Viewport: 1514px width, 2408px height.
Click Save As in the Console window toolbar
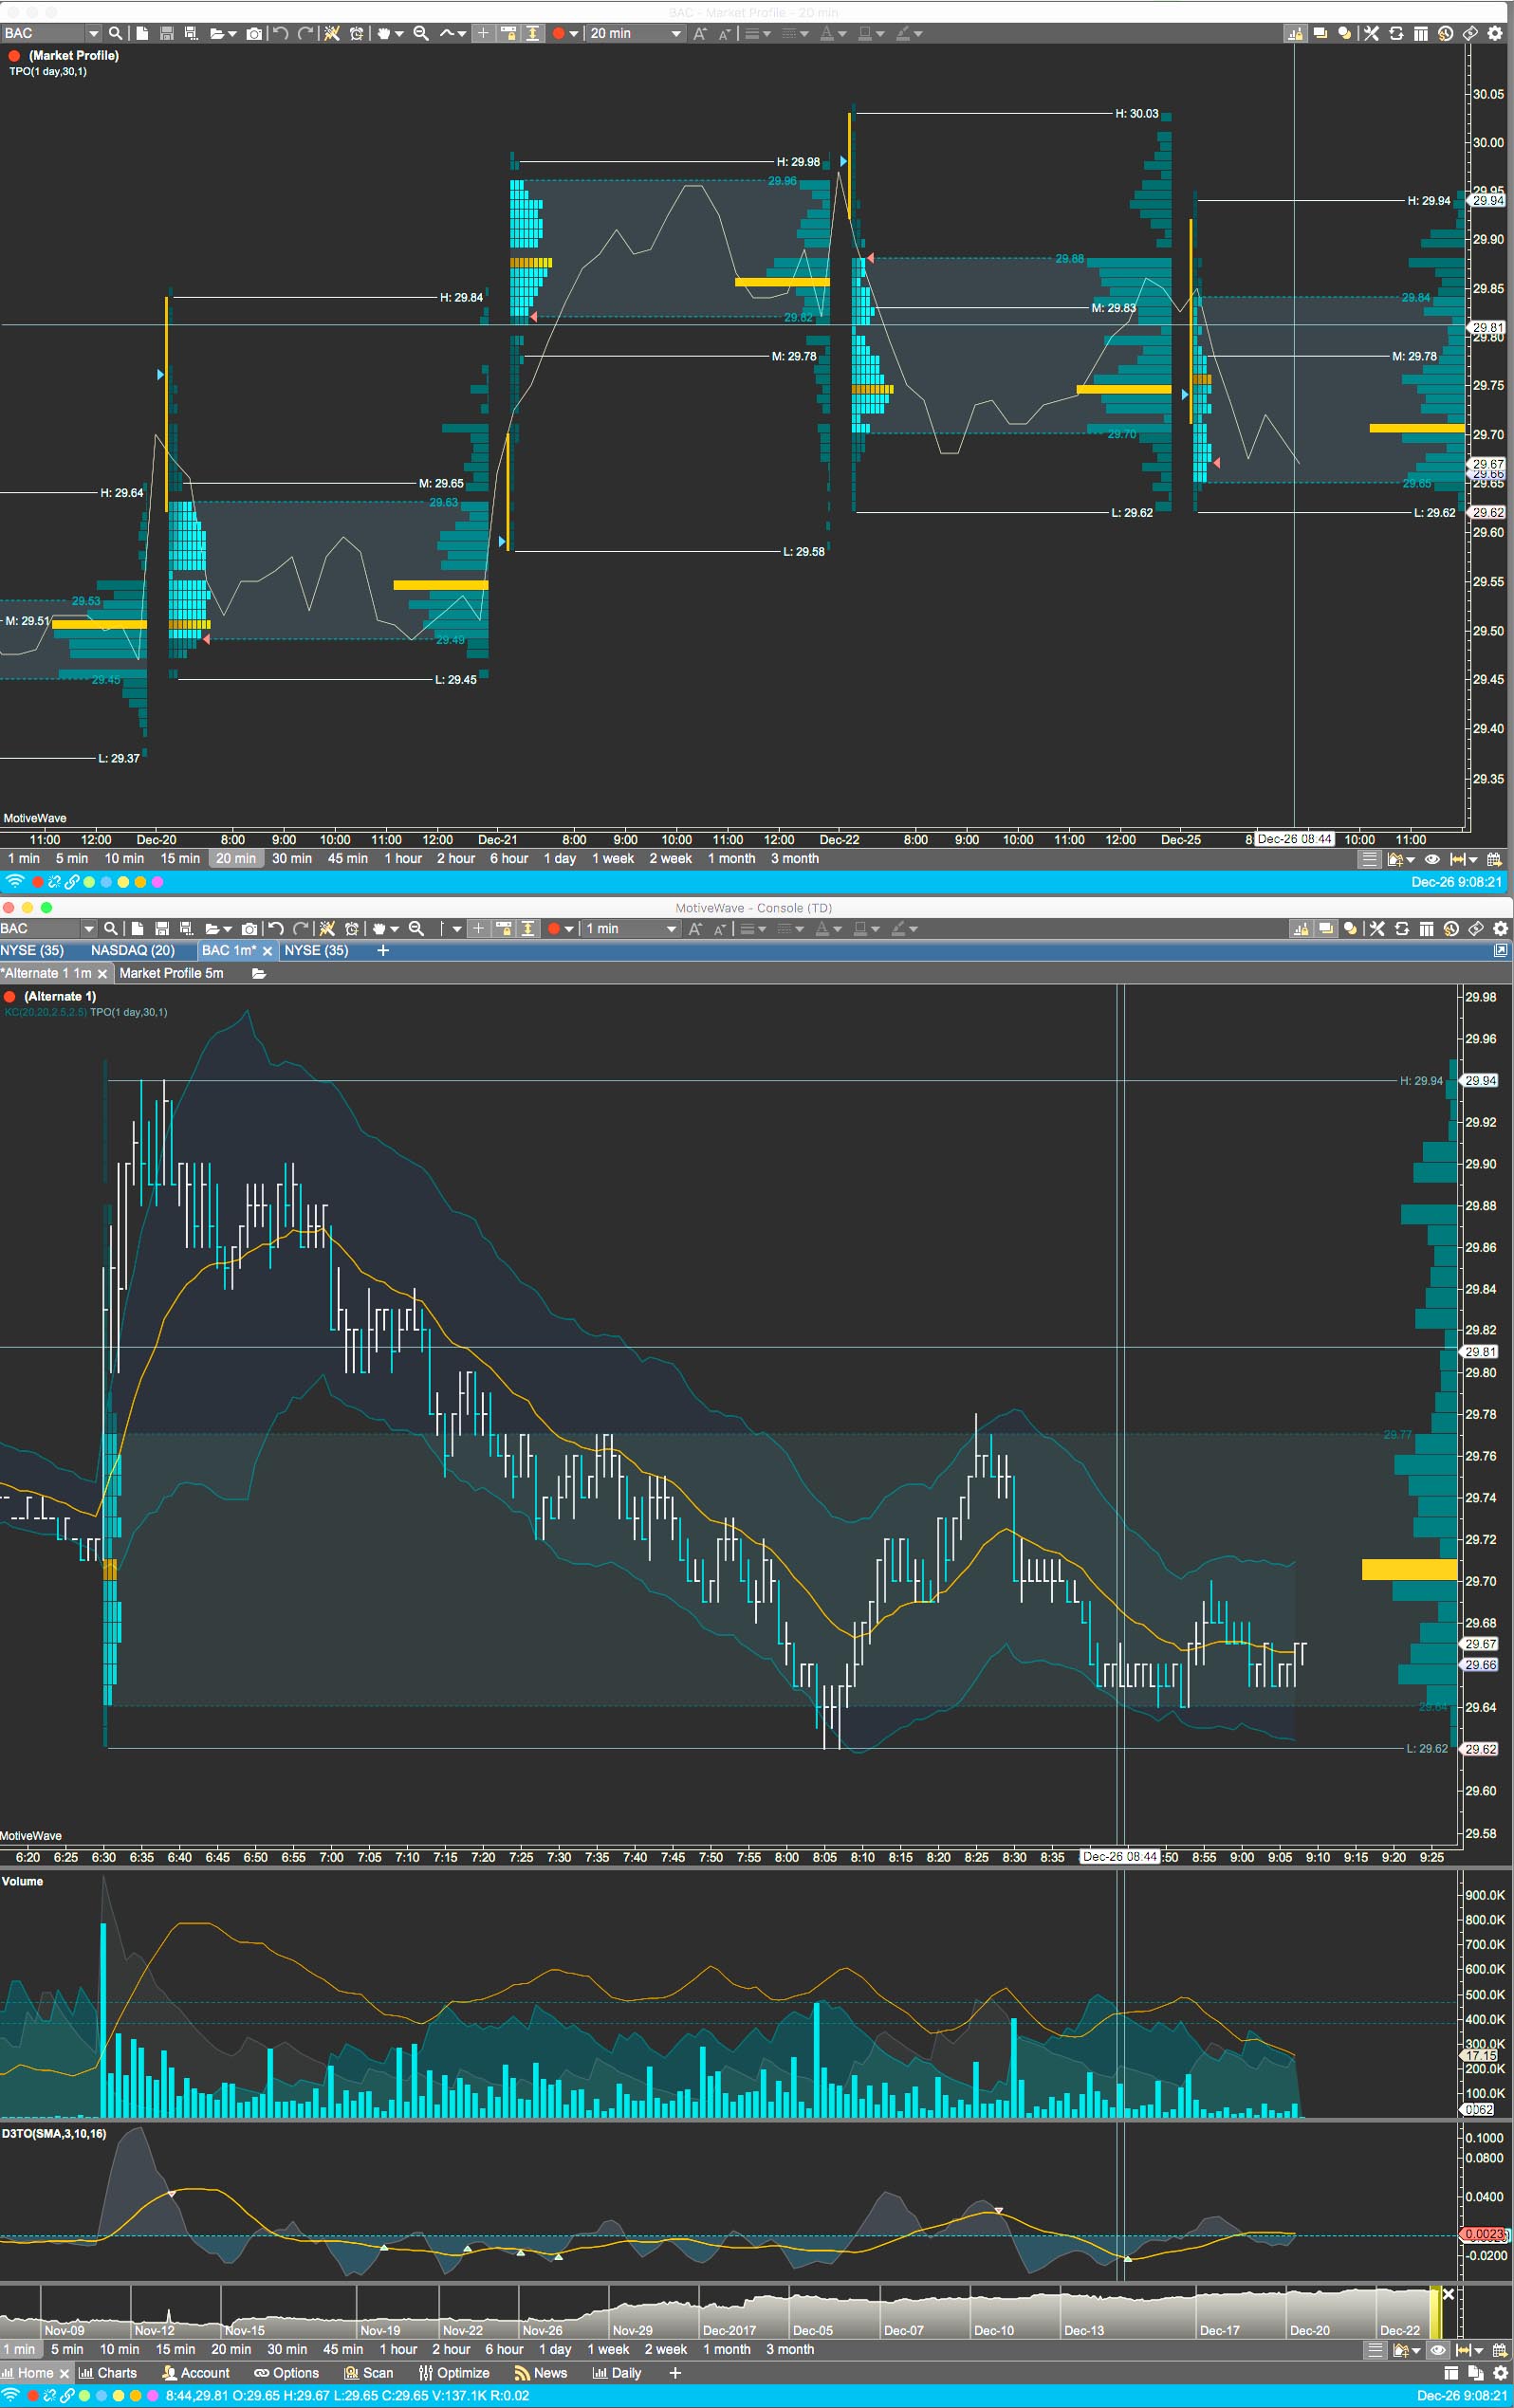click(186, 928)
